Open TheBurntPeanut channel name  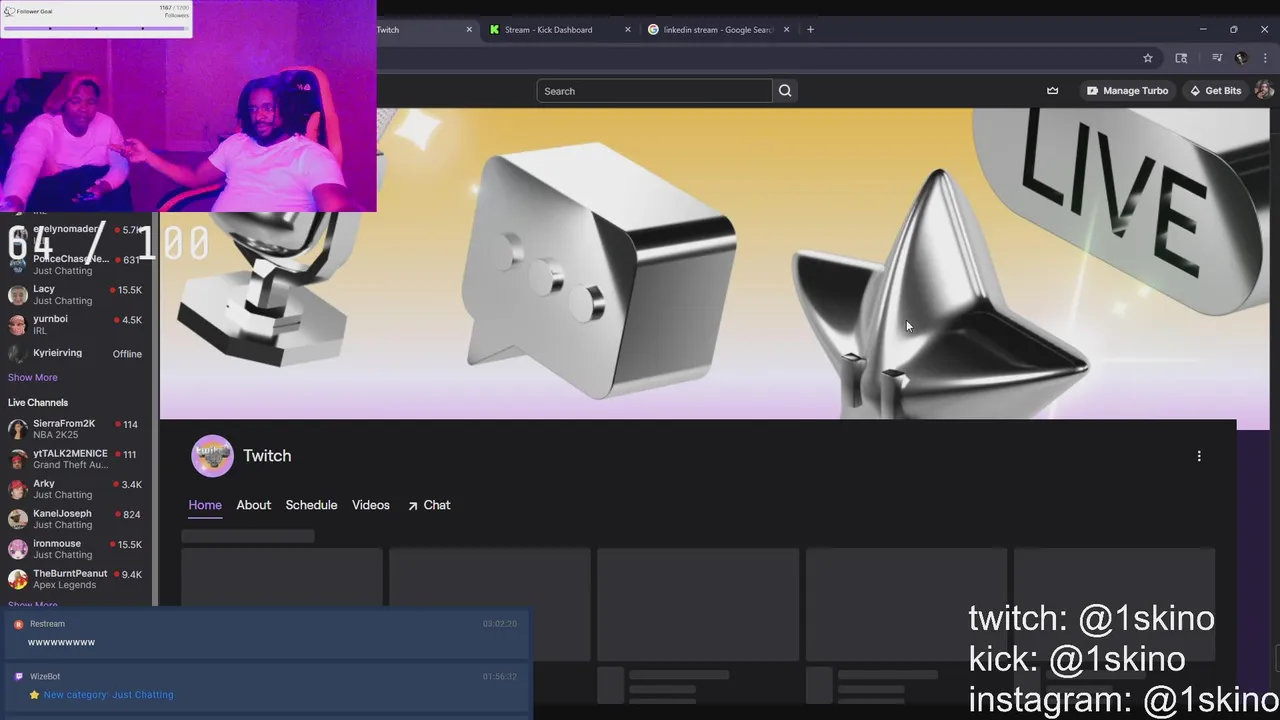[x=70, y=574]
